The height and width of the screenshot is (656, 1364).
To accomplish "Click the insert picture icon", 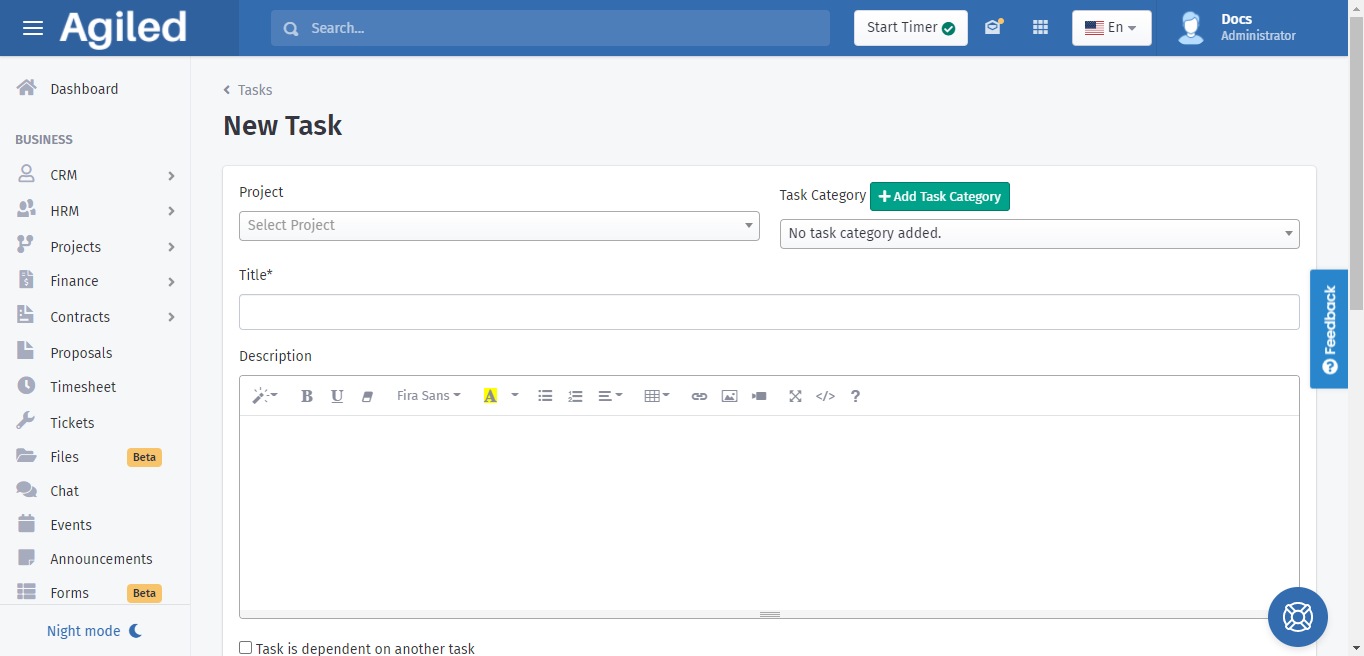I will click(729, 396).
